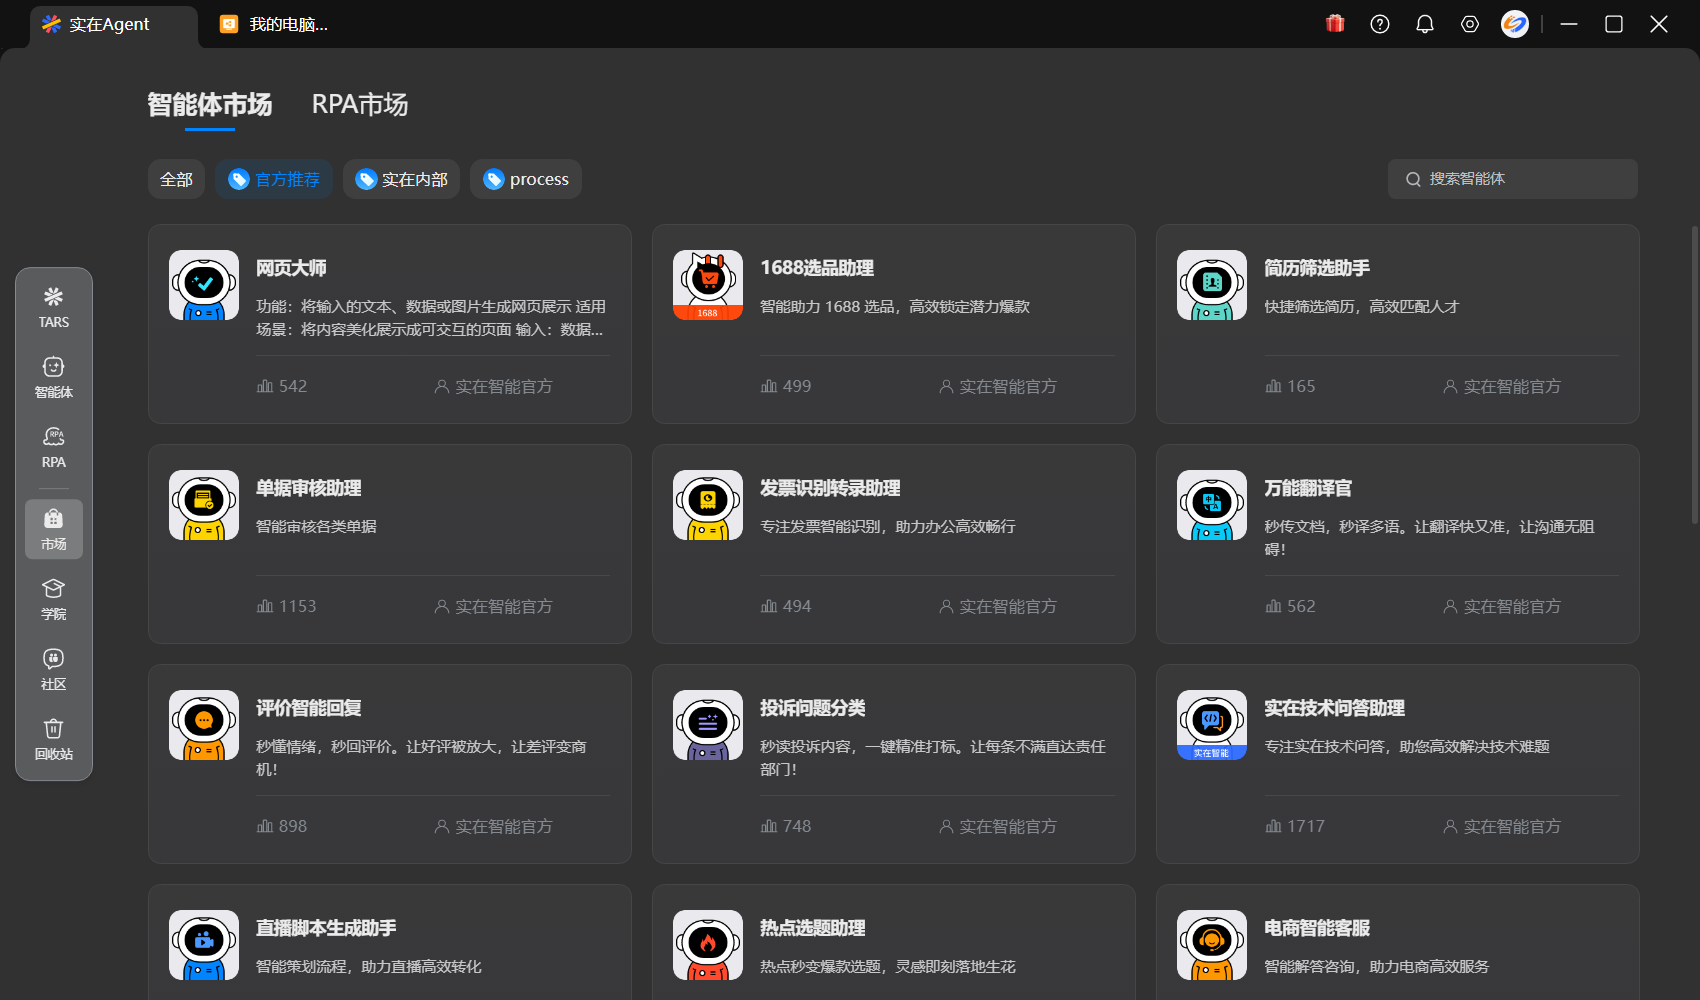Open TARS in the left sidebar
Image resolution: width=1700 pixels, height=1000 pixels.
(x=54, y=307)
